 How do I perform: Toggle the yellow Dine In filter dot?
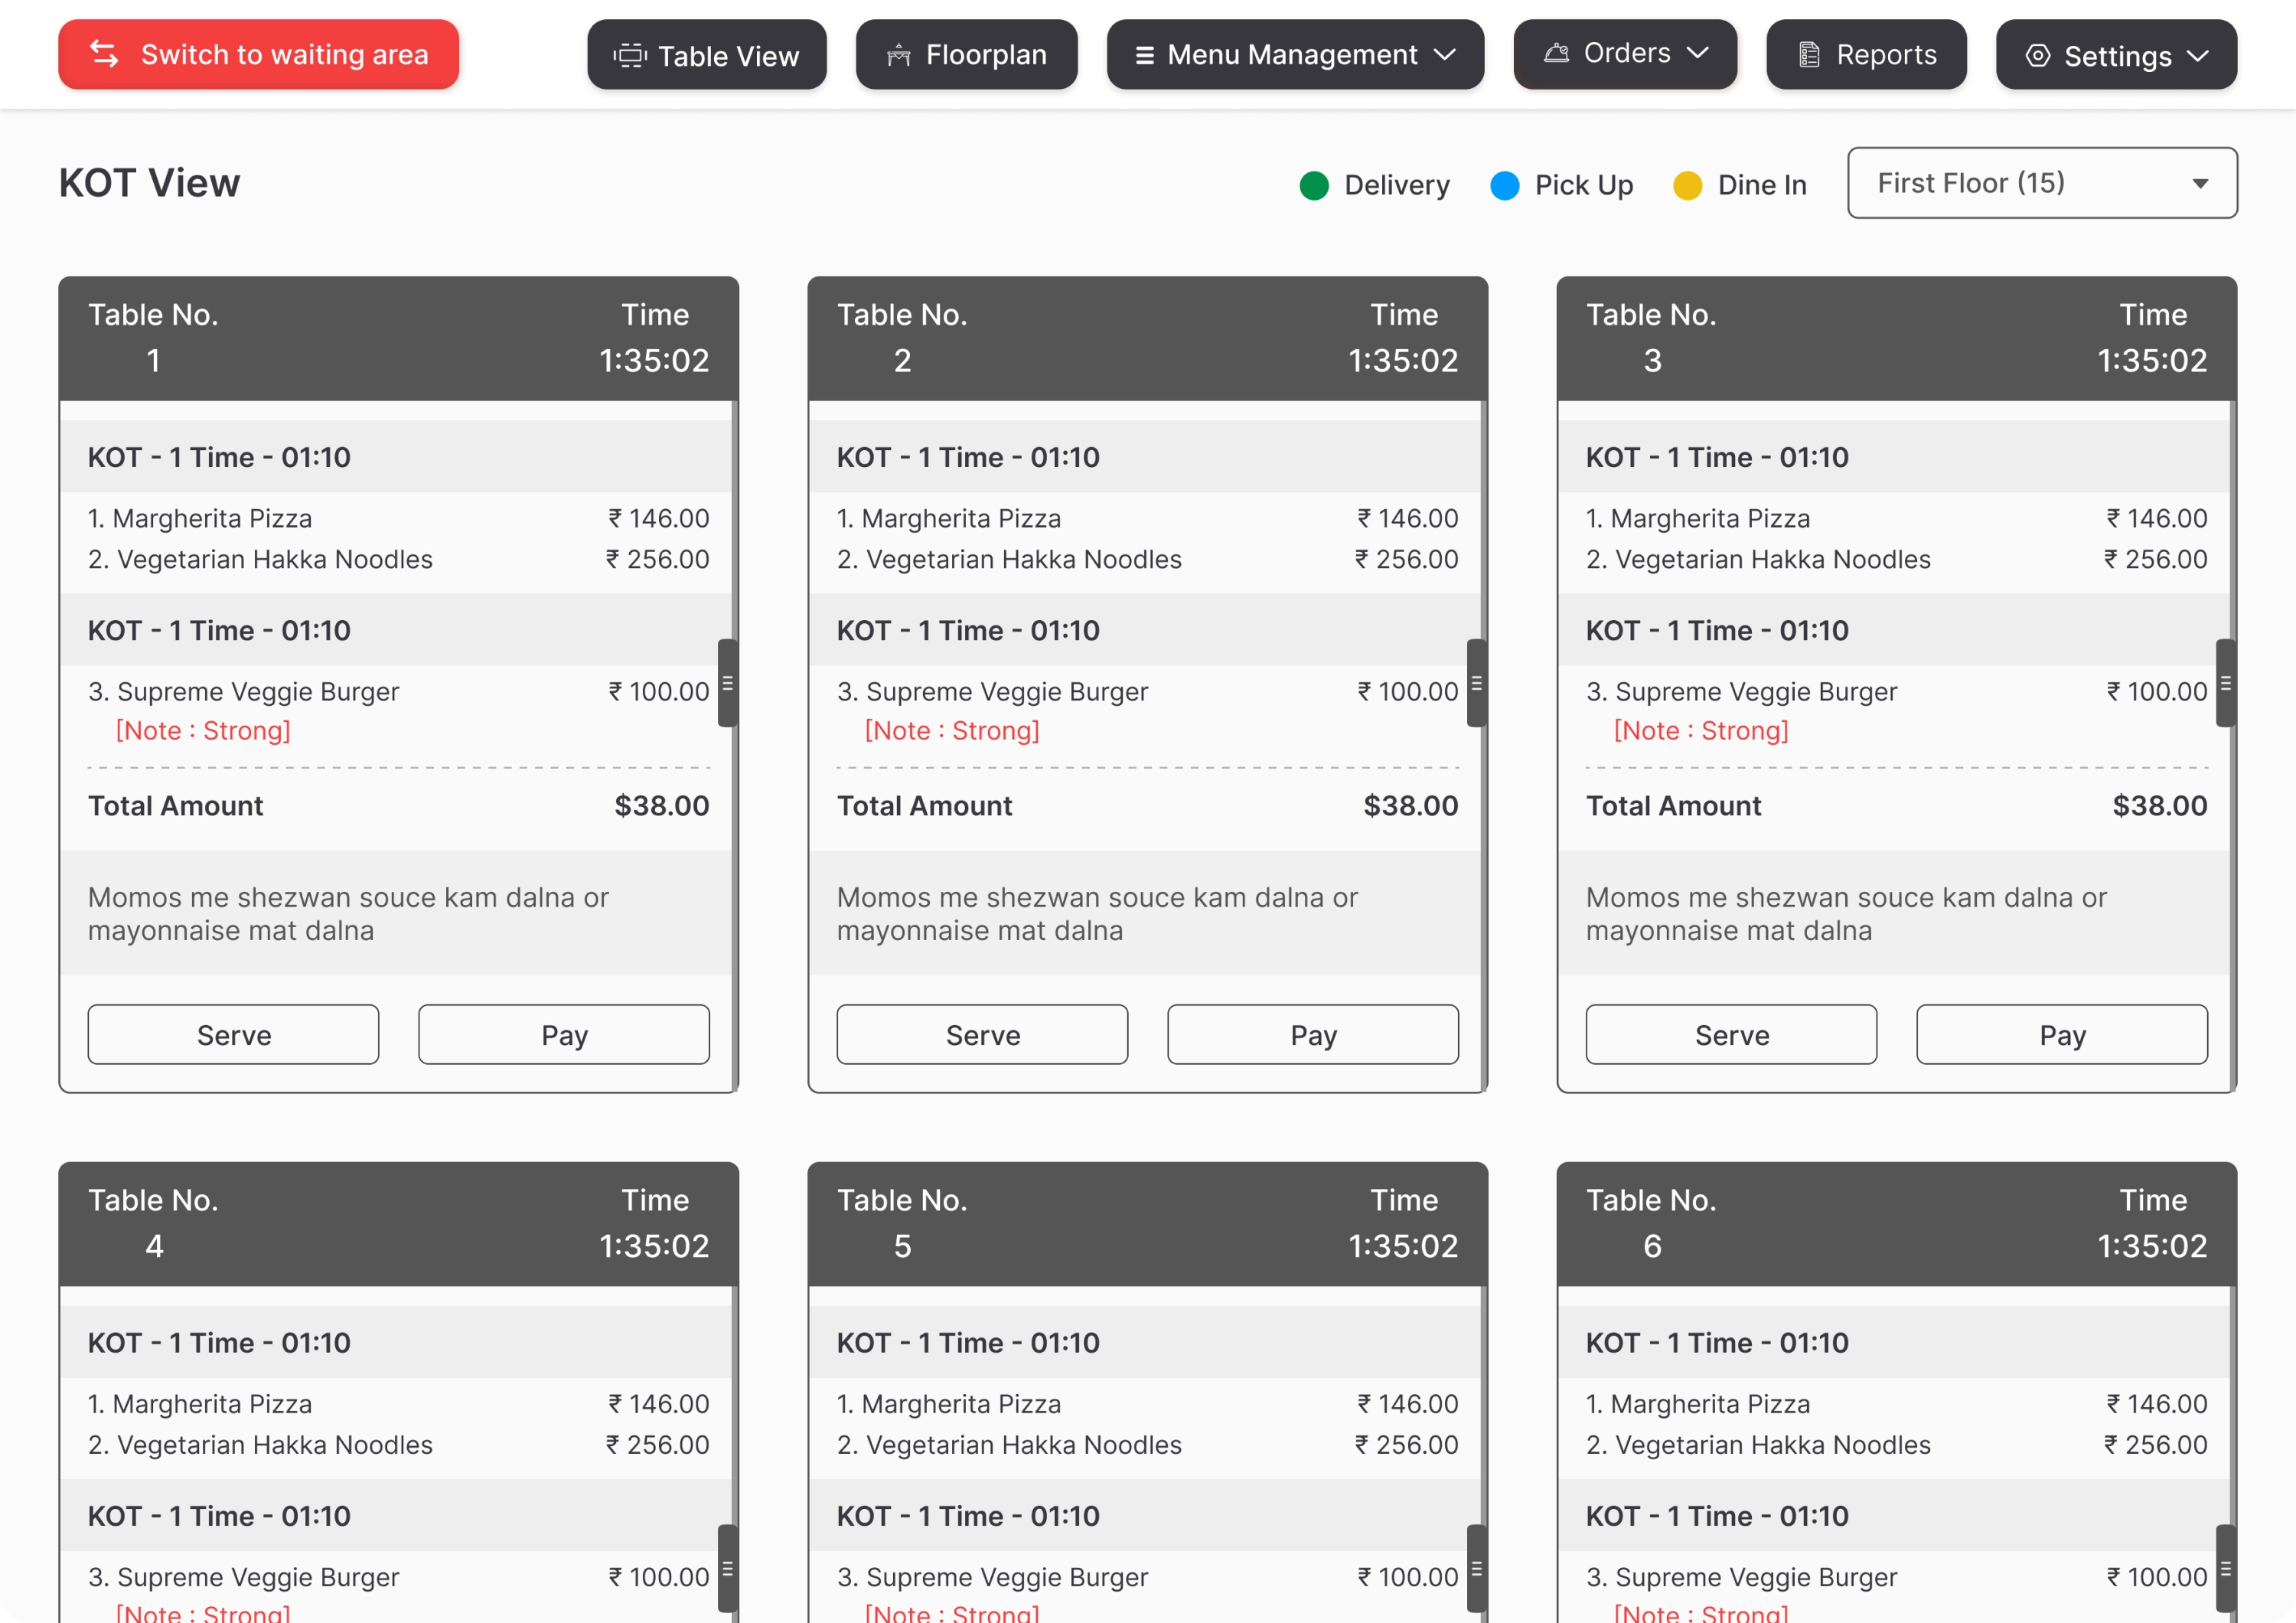1687,186
